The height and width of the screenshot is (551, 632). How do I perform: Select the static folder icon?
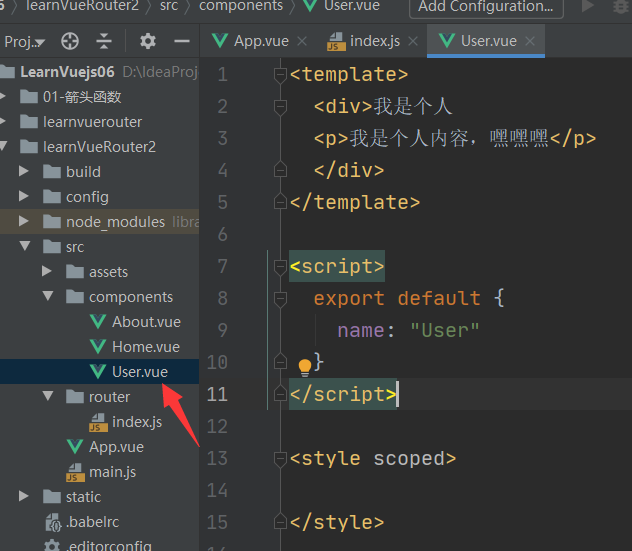click(52, 497)
